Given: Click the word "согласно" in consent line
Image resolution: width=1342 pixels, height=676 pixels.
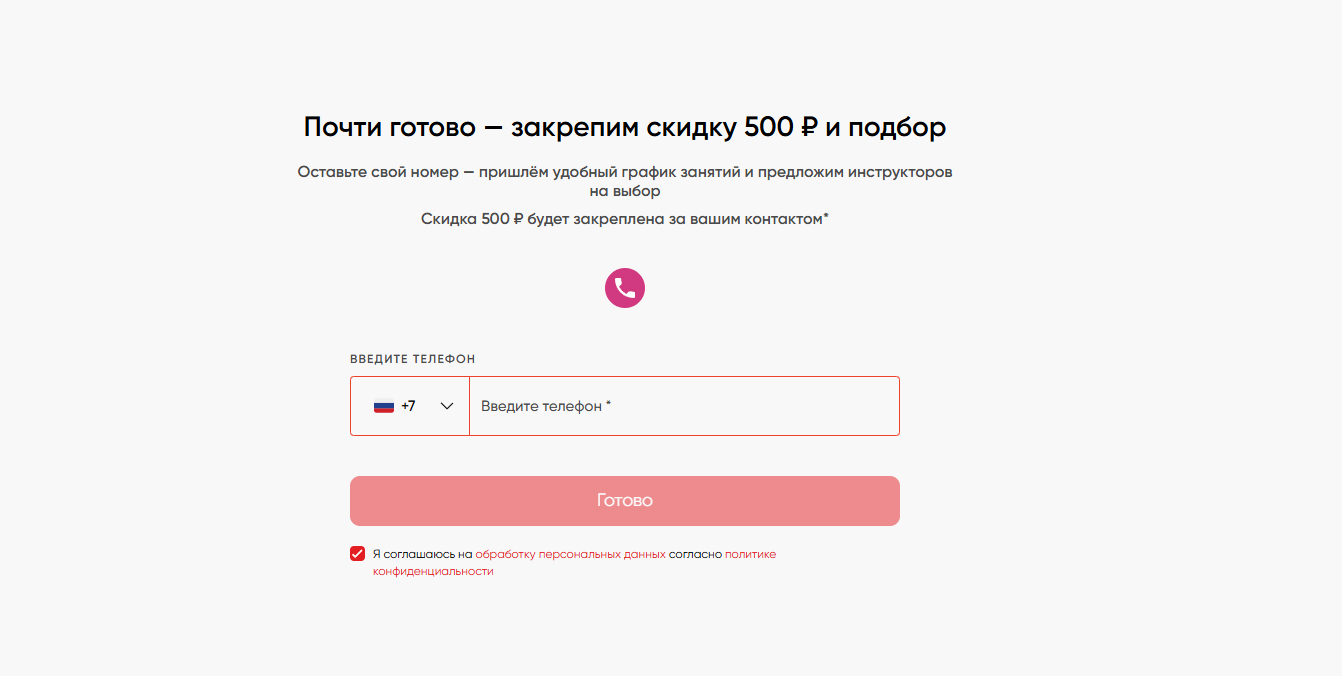Looking at the screenshot, I should pos(695,554).
